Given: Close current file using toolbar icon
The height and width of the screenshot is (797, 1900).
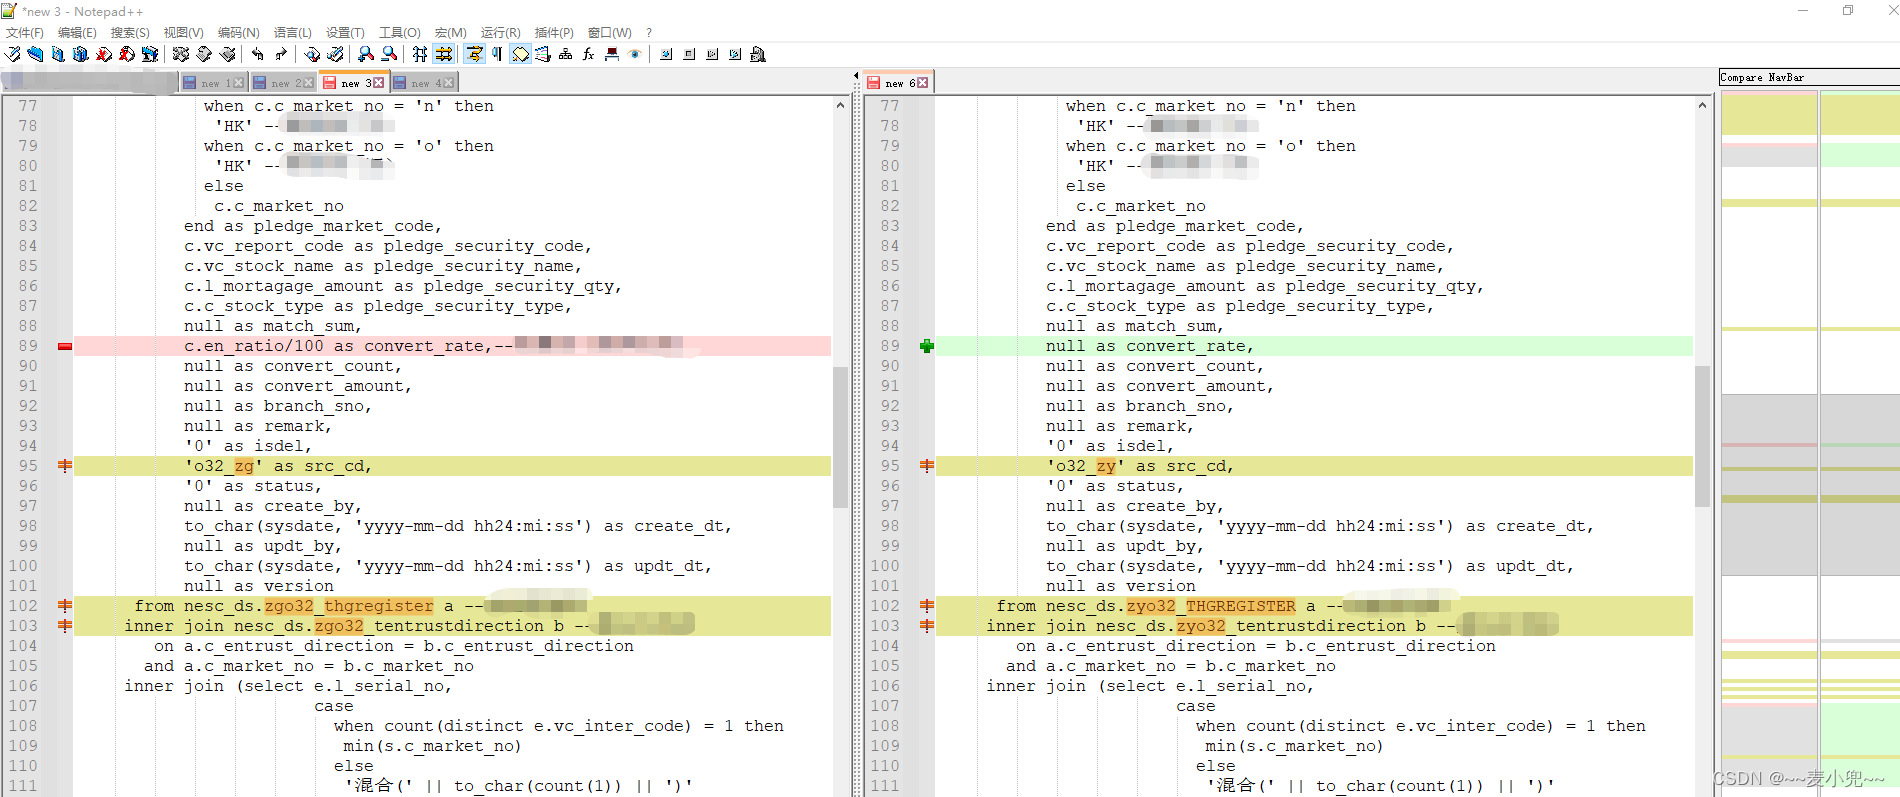Looking at the screenshot, I should (x=103, y=54).
